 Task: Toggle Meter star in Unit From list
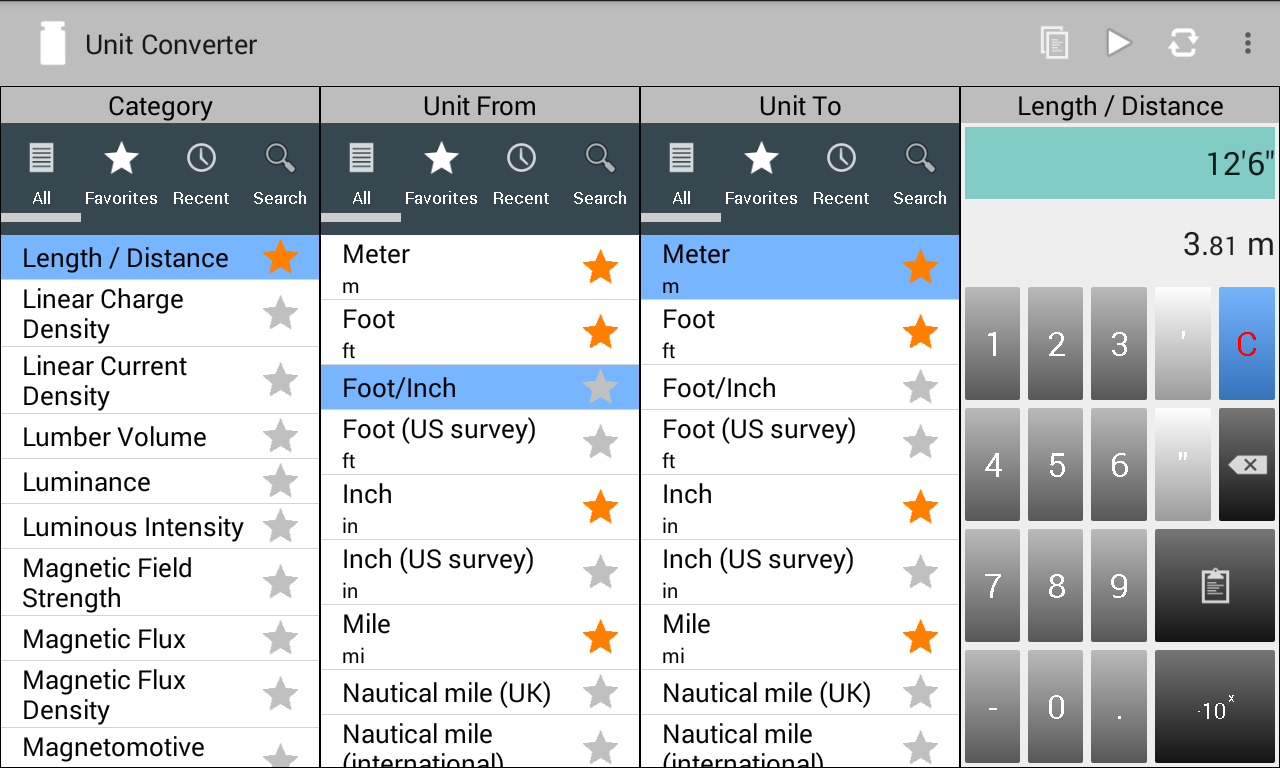point(600,267)
